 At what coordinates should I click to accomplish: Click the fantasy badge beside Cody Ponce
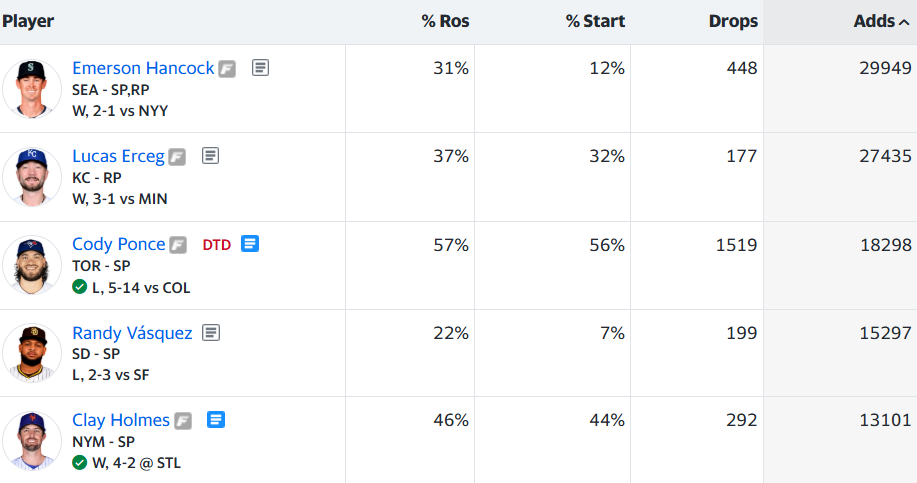pos(178,245)
